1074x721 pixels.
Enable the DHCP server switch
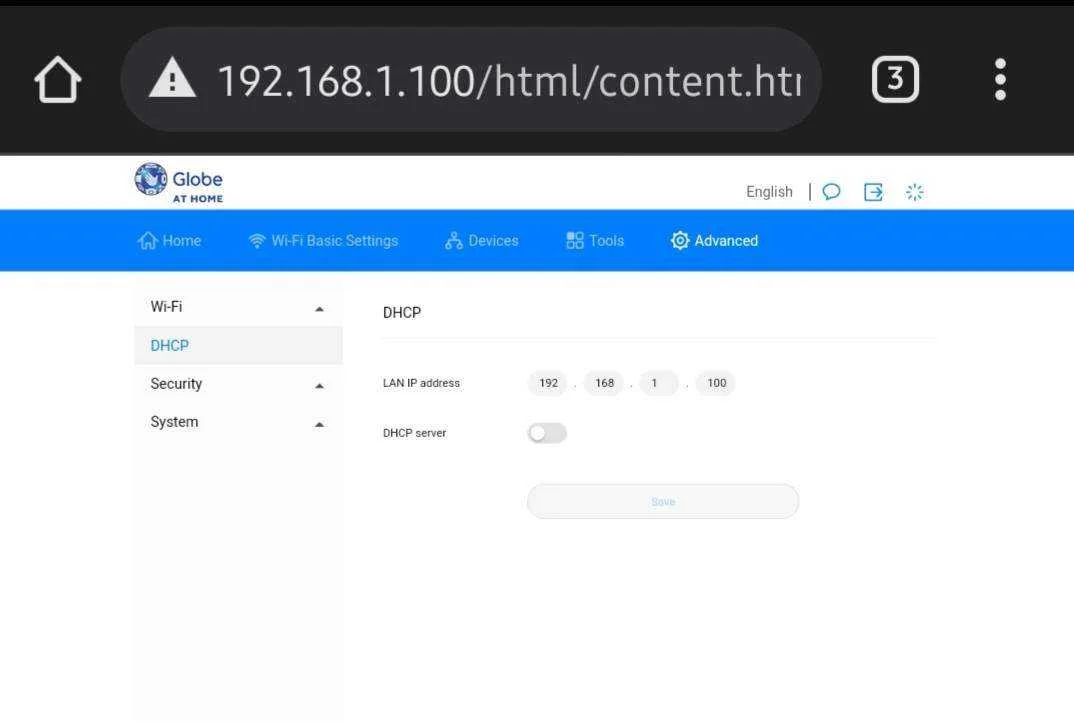coord(547,433)
